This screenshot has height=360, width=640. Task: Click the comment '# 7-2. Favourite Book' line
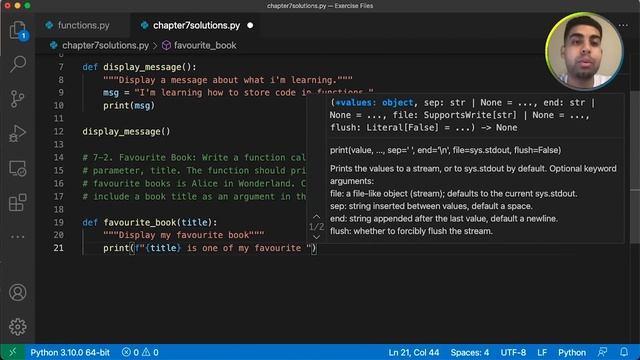[x=194, y=157]
